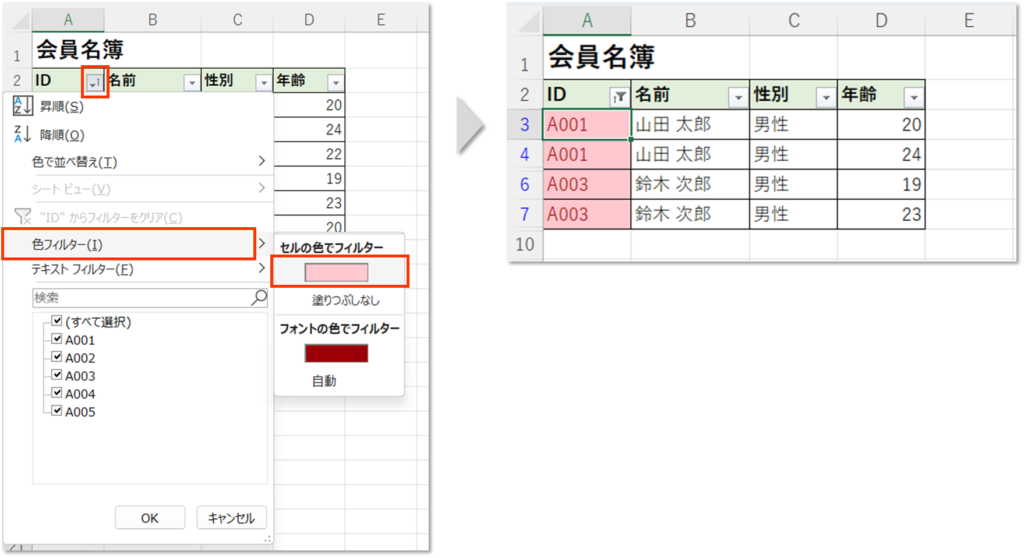Click descending sort 降順(O) icon
Image resolution: width=1024 pixels, height=558 pixels.
click(x=22, y=134)
